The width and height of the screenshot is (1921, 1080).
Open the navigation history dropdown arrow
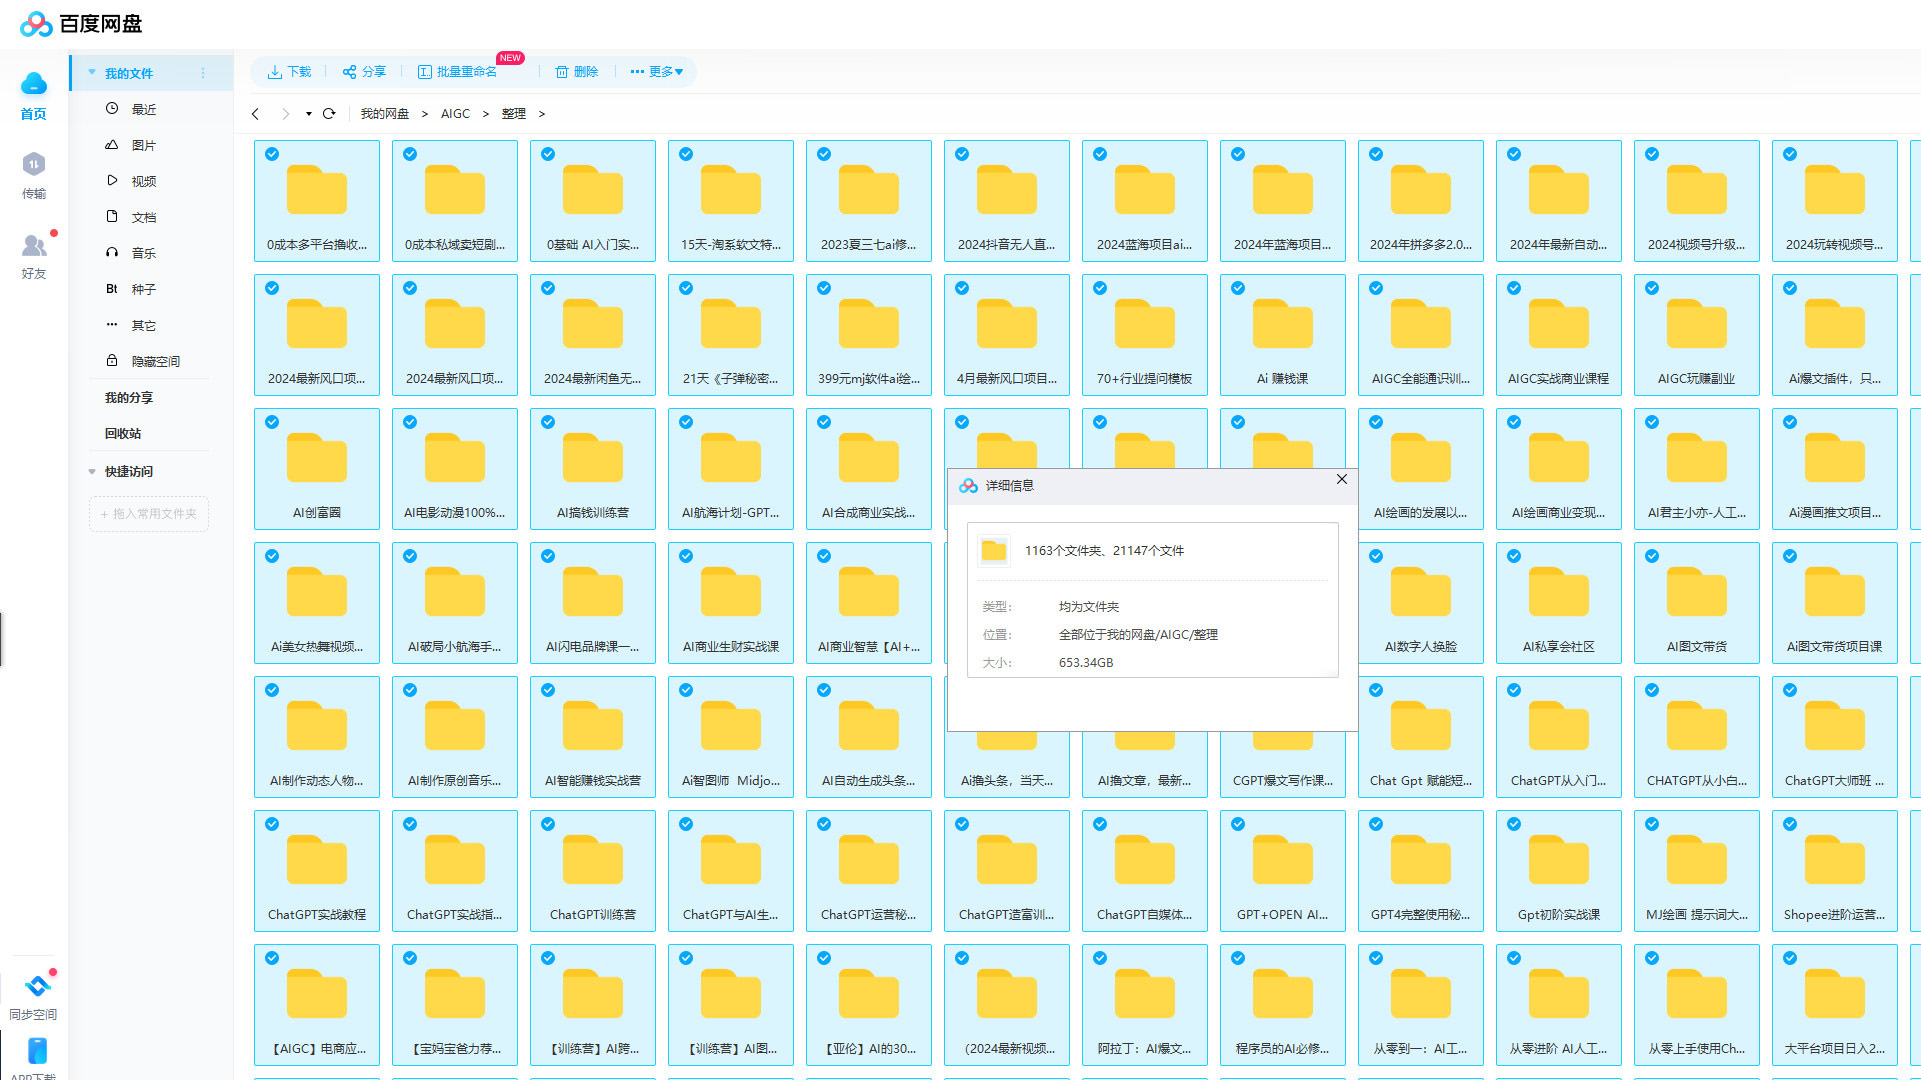pyautogui.click(x=309, y=114)
